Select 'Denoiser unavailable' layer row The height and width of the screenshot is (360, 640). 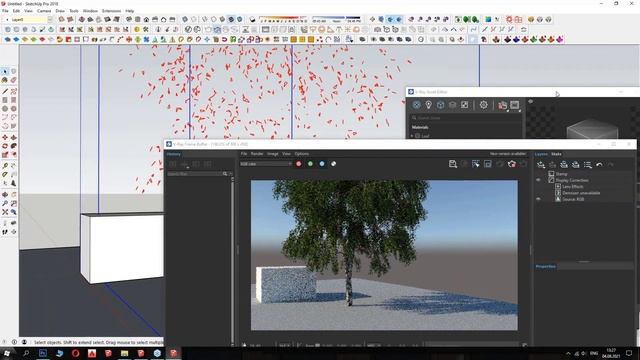(x=581, y=193)
